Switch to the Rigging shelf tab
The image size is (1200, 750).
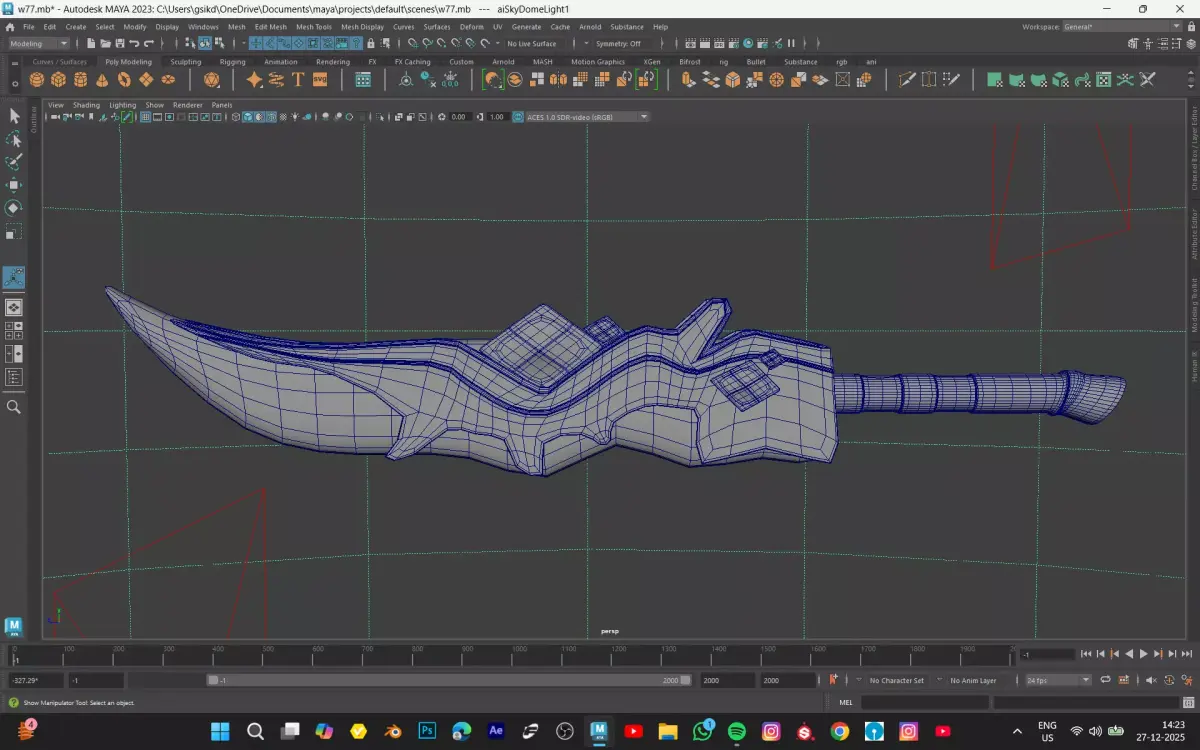(232, 62)
